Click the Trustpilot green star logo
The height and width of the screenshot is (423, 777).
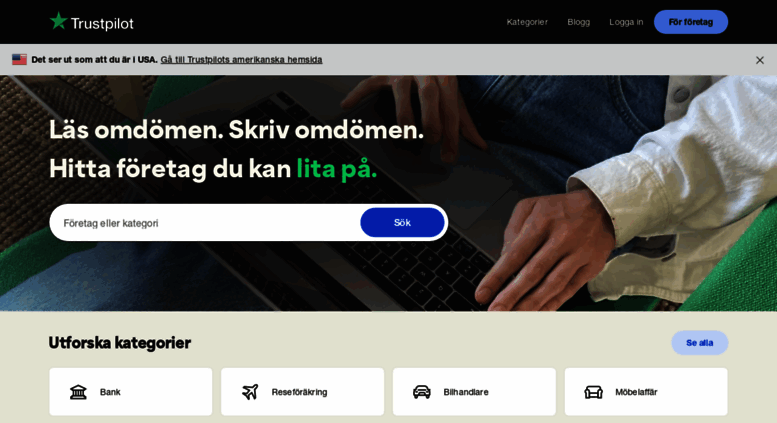point(58,21)
